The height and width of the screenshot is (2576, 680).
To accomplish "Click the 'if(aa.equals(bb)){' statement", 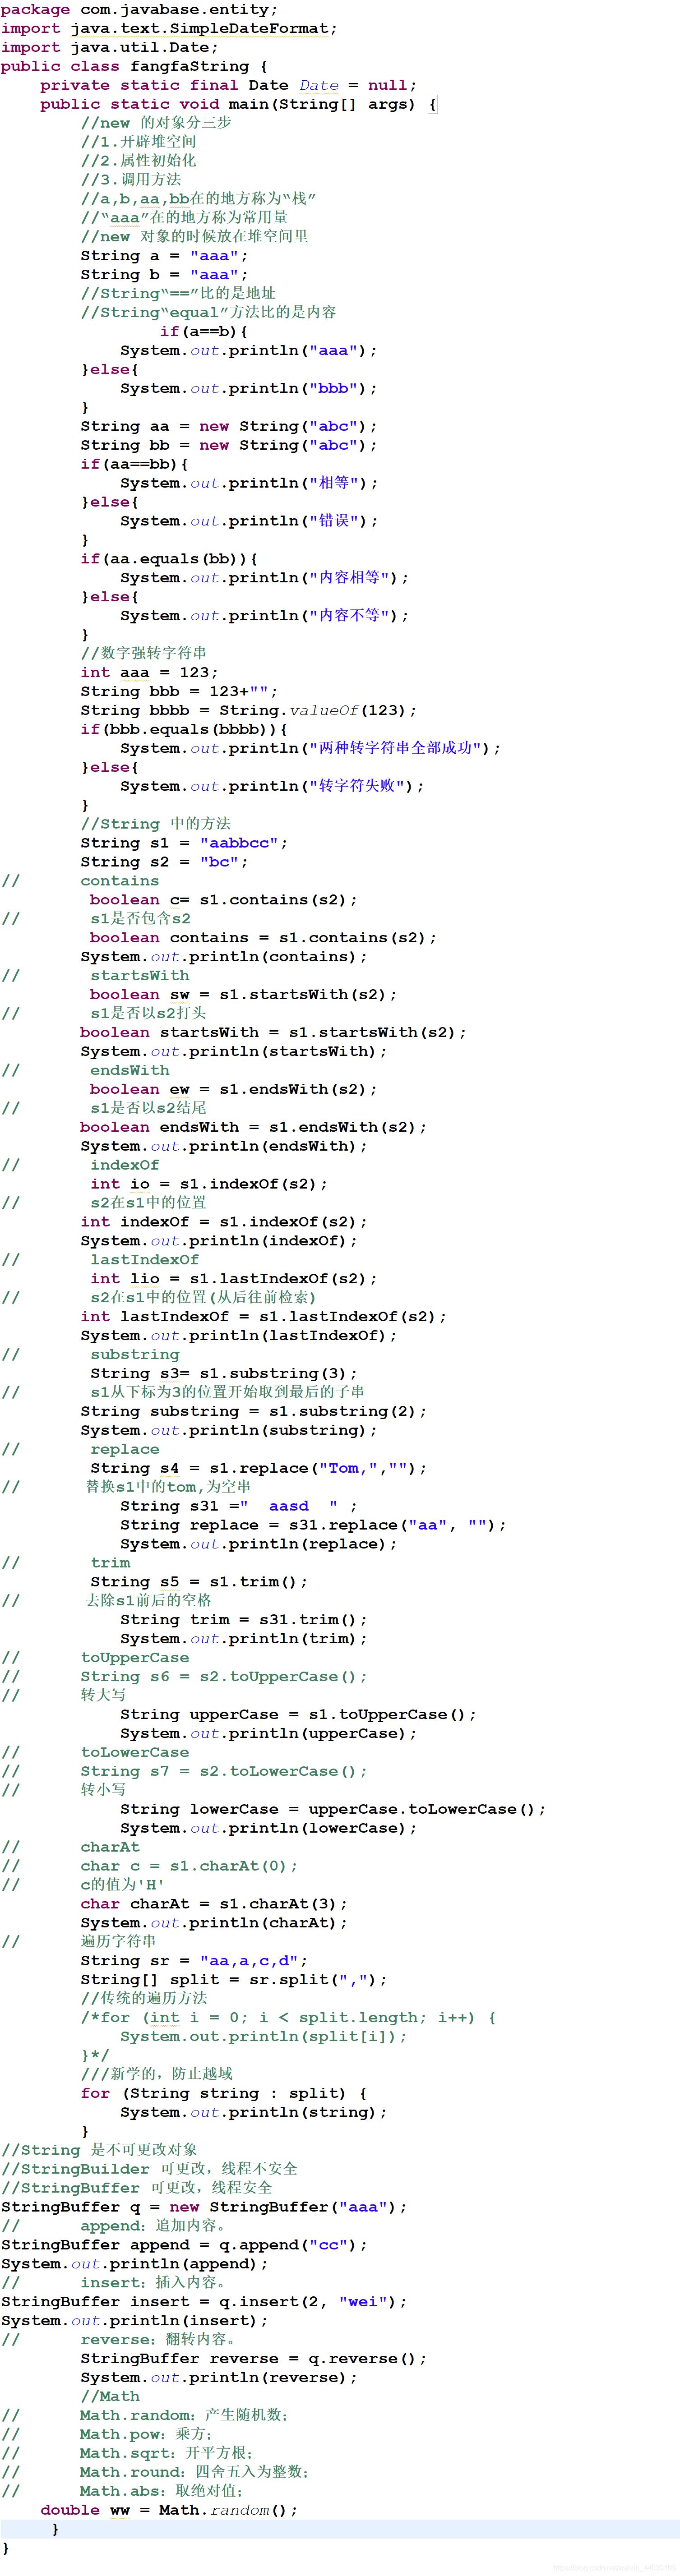I will pos(170,559).
